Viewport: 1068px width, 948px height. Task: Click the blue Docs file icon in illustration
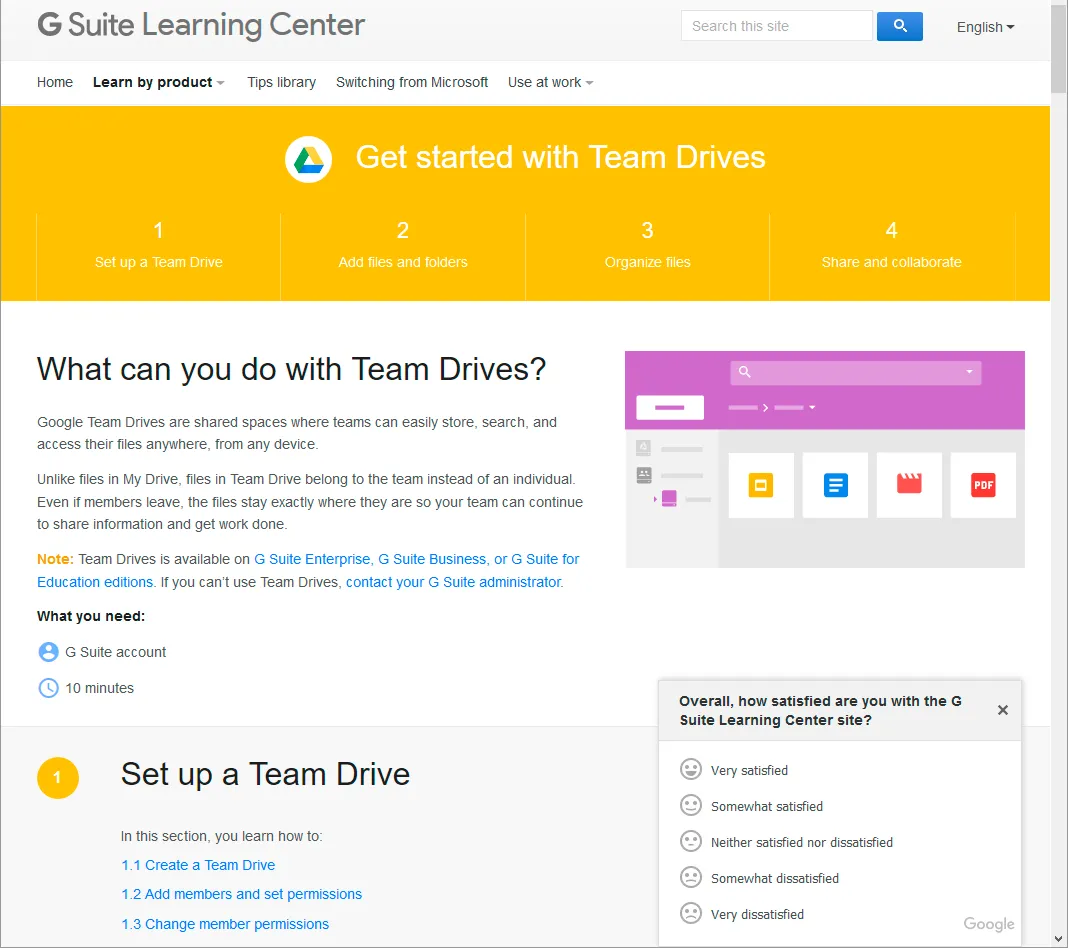tap(835, 486)
